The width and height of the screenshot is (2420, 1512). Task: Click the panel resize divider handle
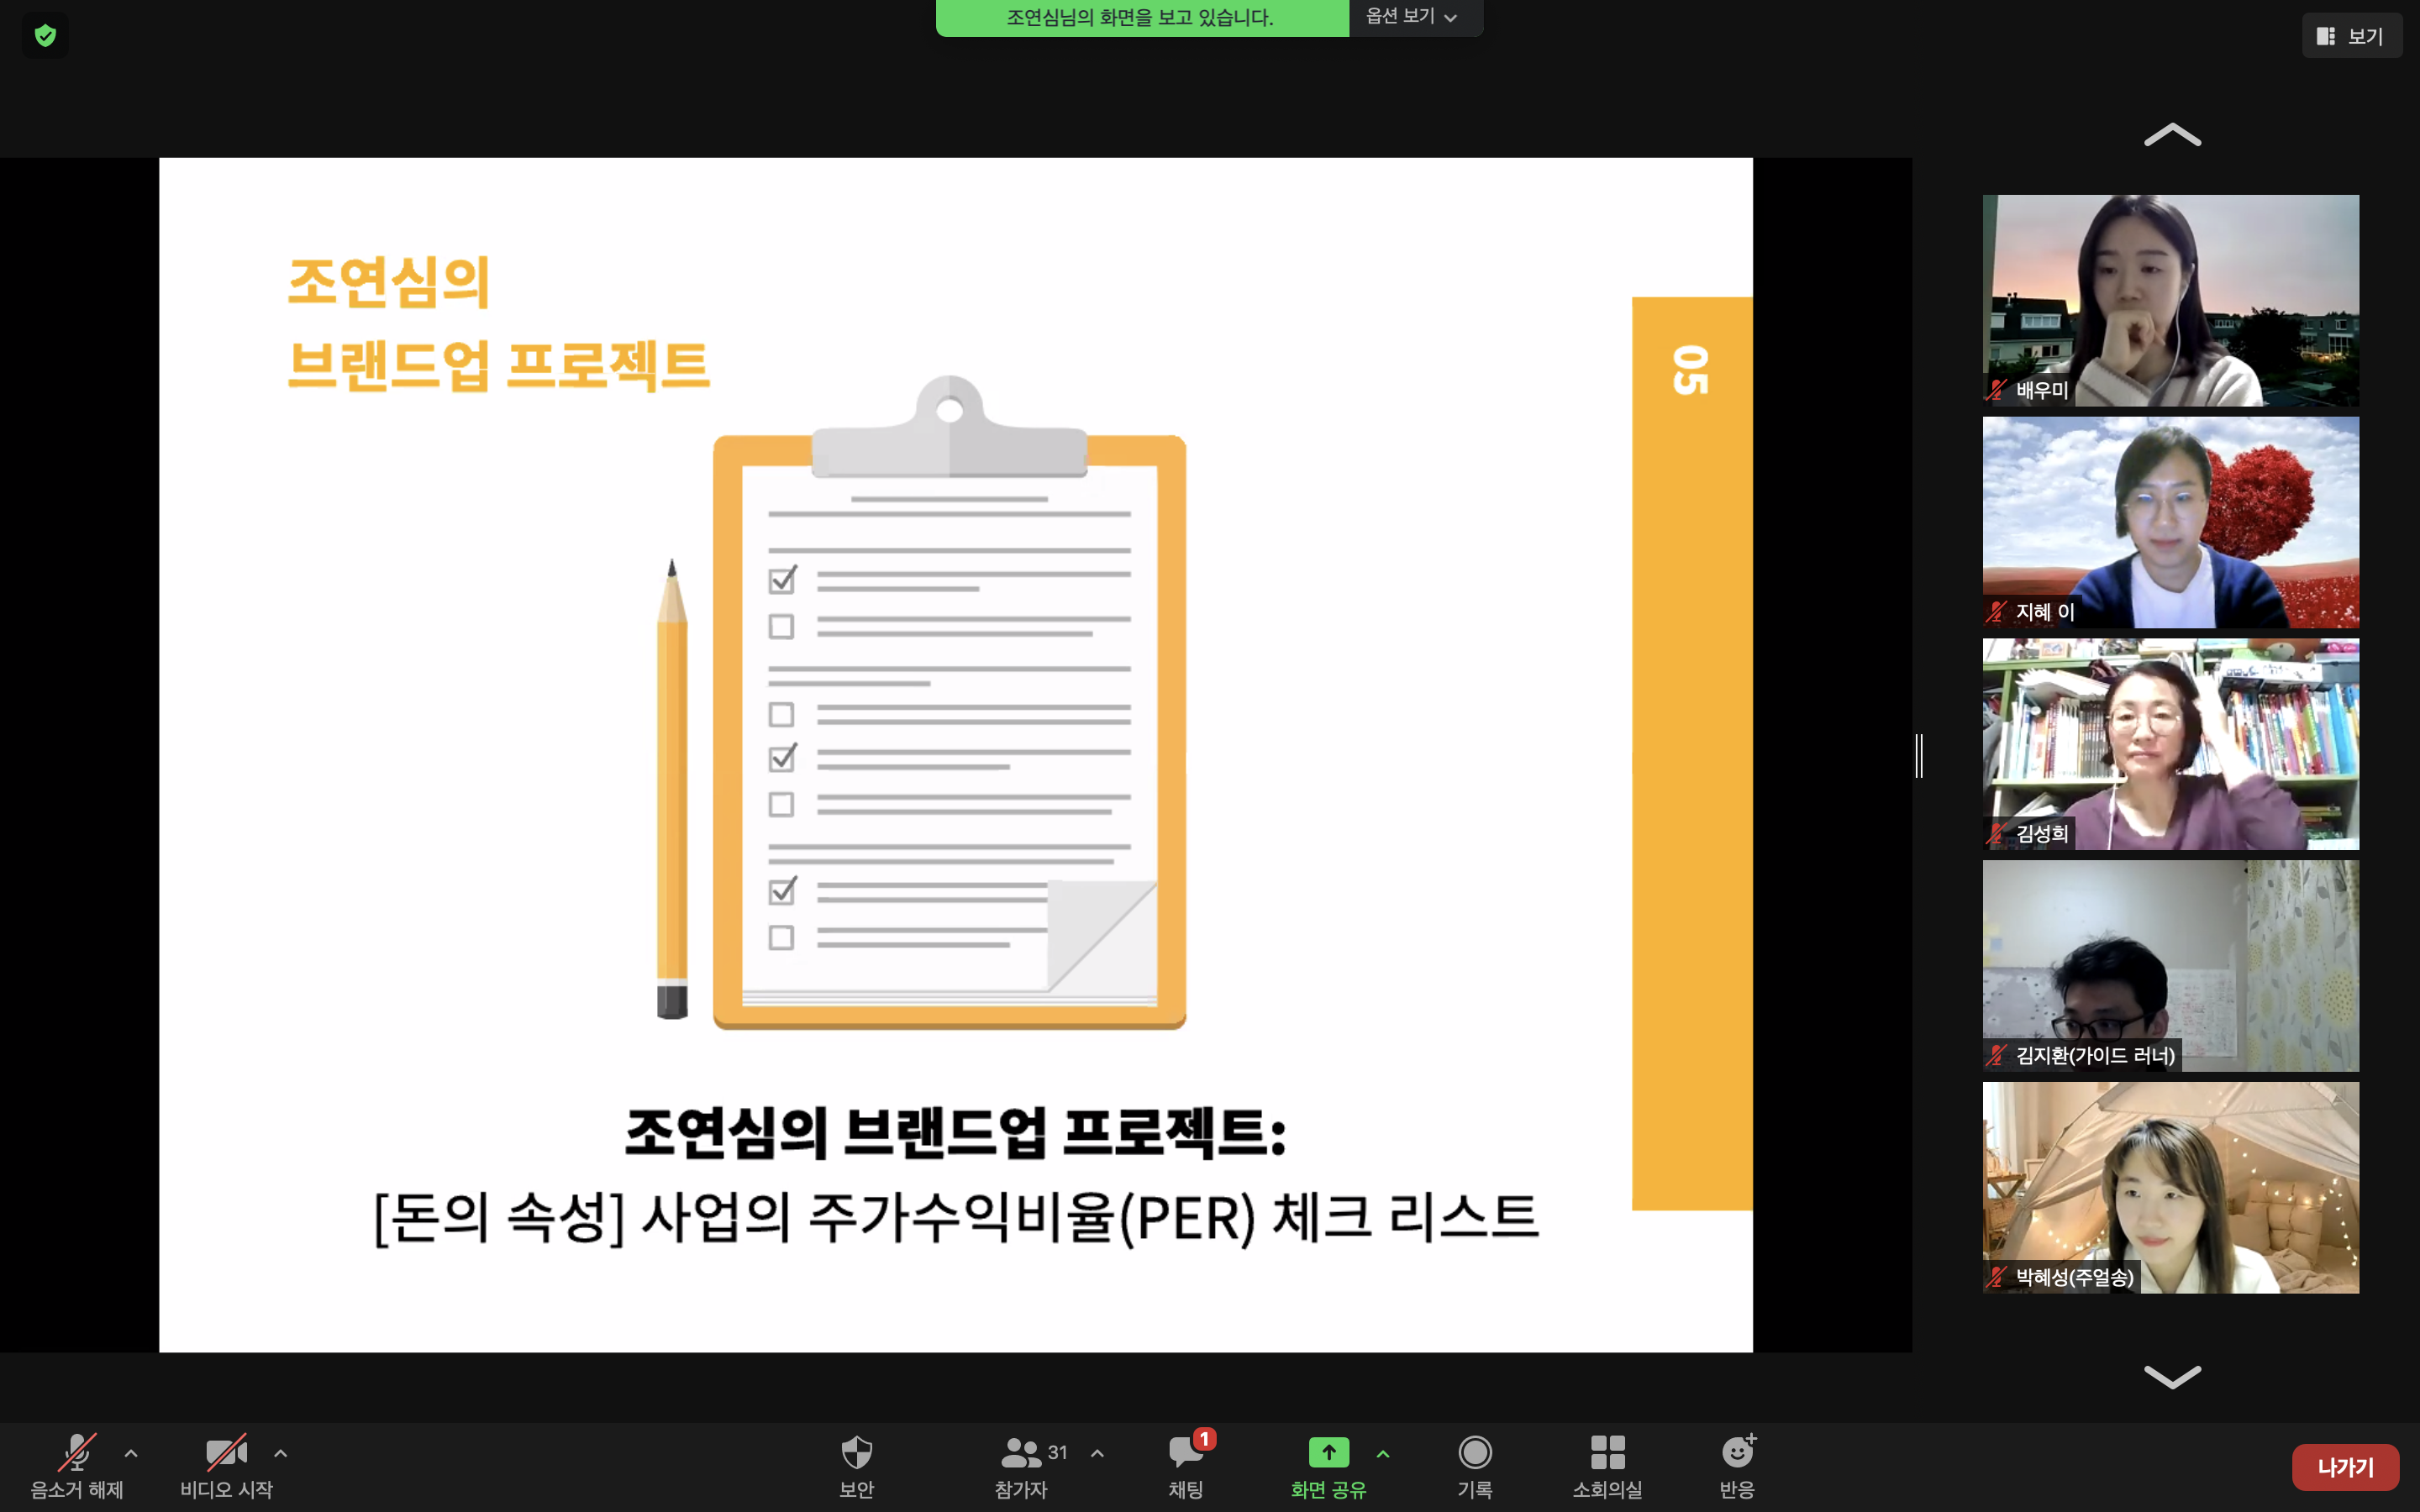[x=1919, y=755]
